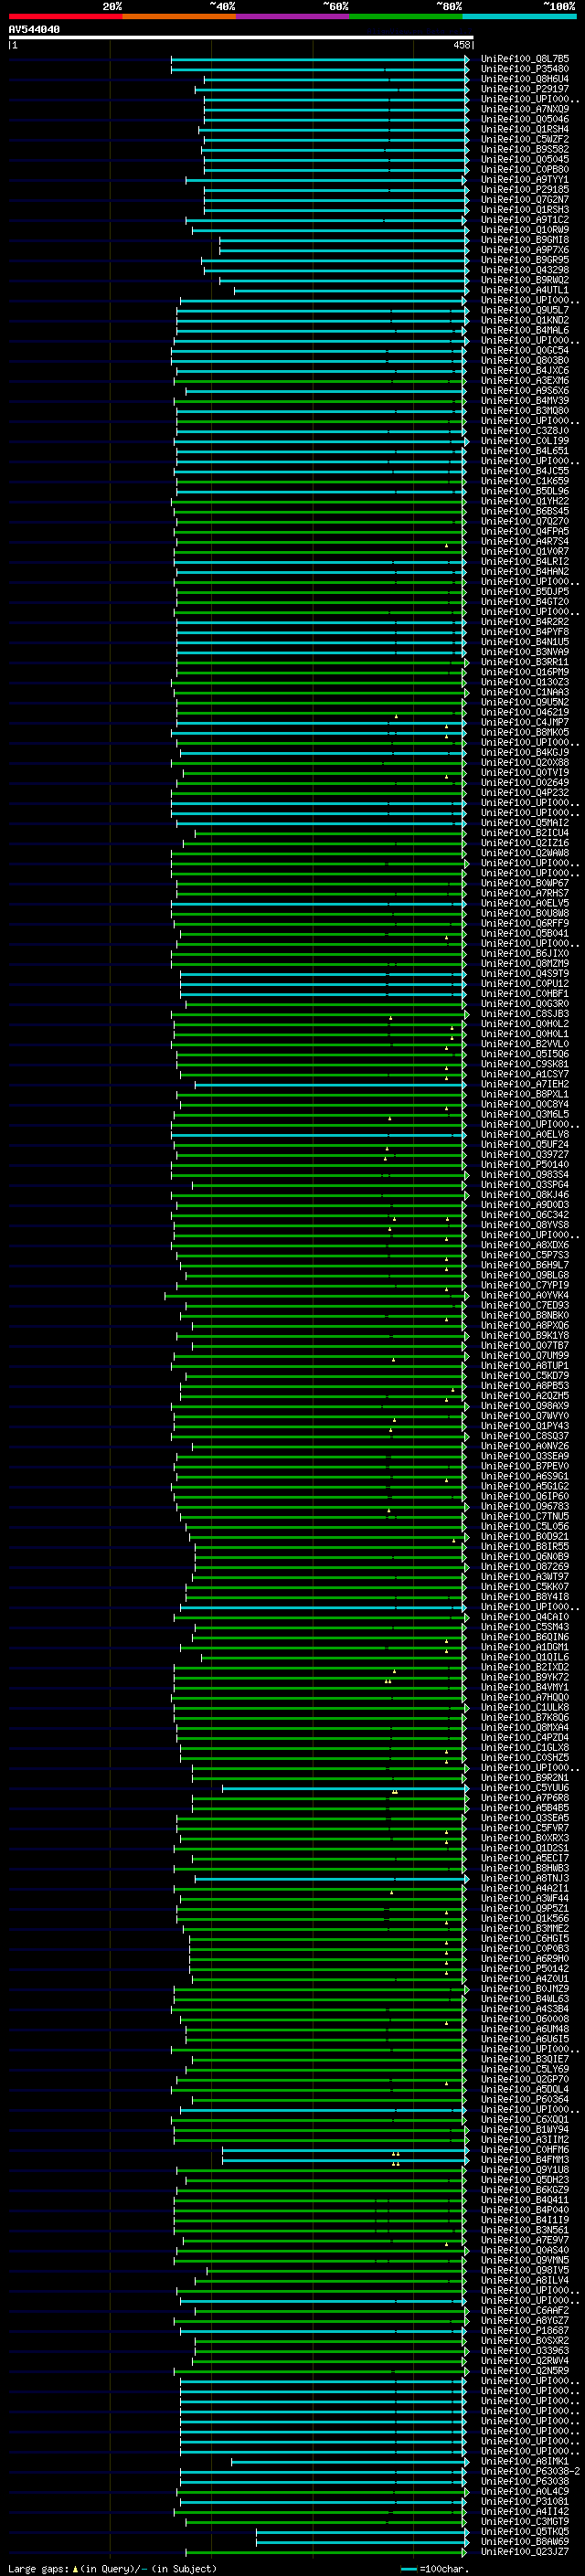Screen dimensions: 585x2576
Task: Click the UniRef100_Q8MXA4 label
Action: tap(525, 1727)
